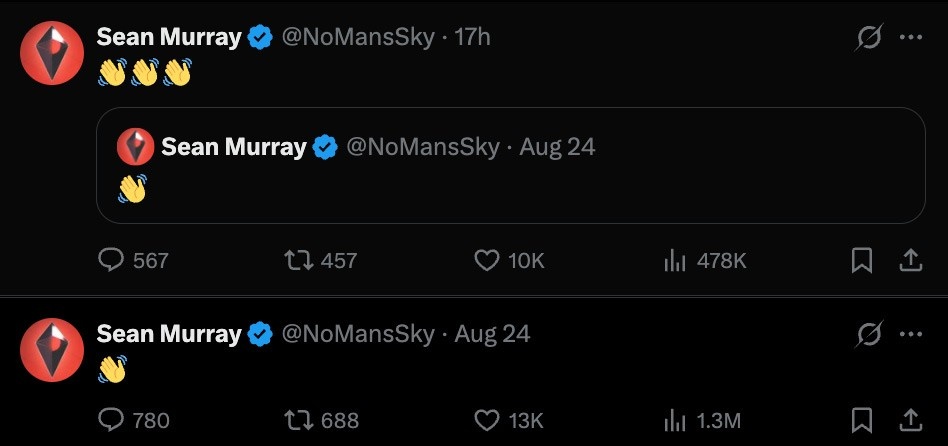Viewport: 948px width, 446px height.
Task: Bookmark the 17h tweet
Action: (861, 261)
